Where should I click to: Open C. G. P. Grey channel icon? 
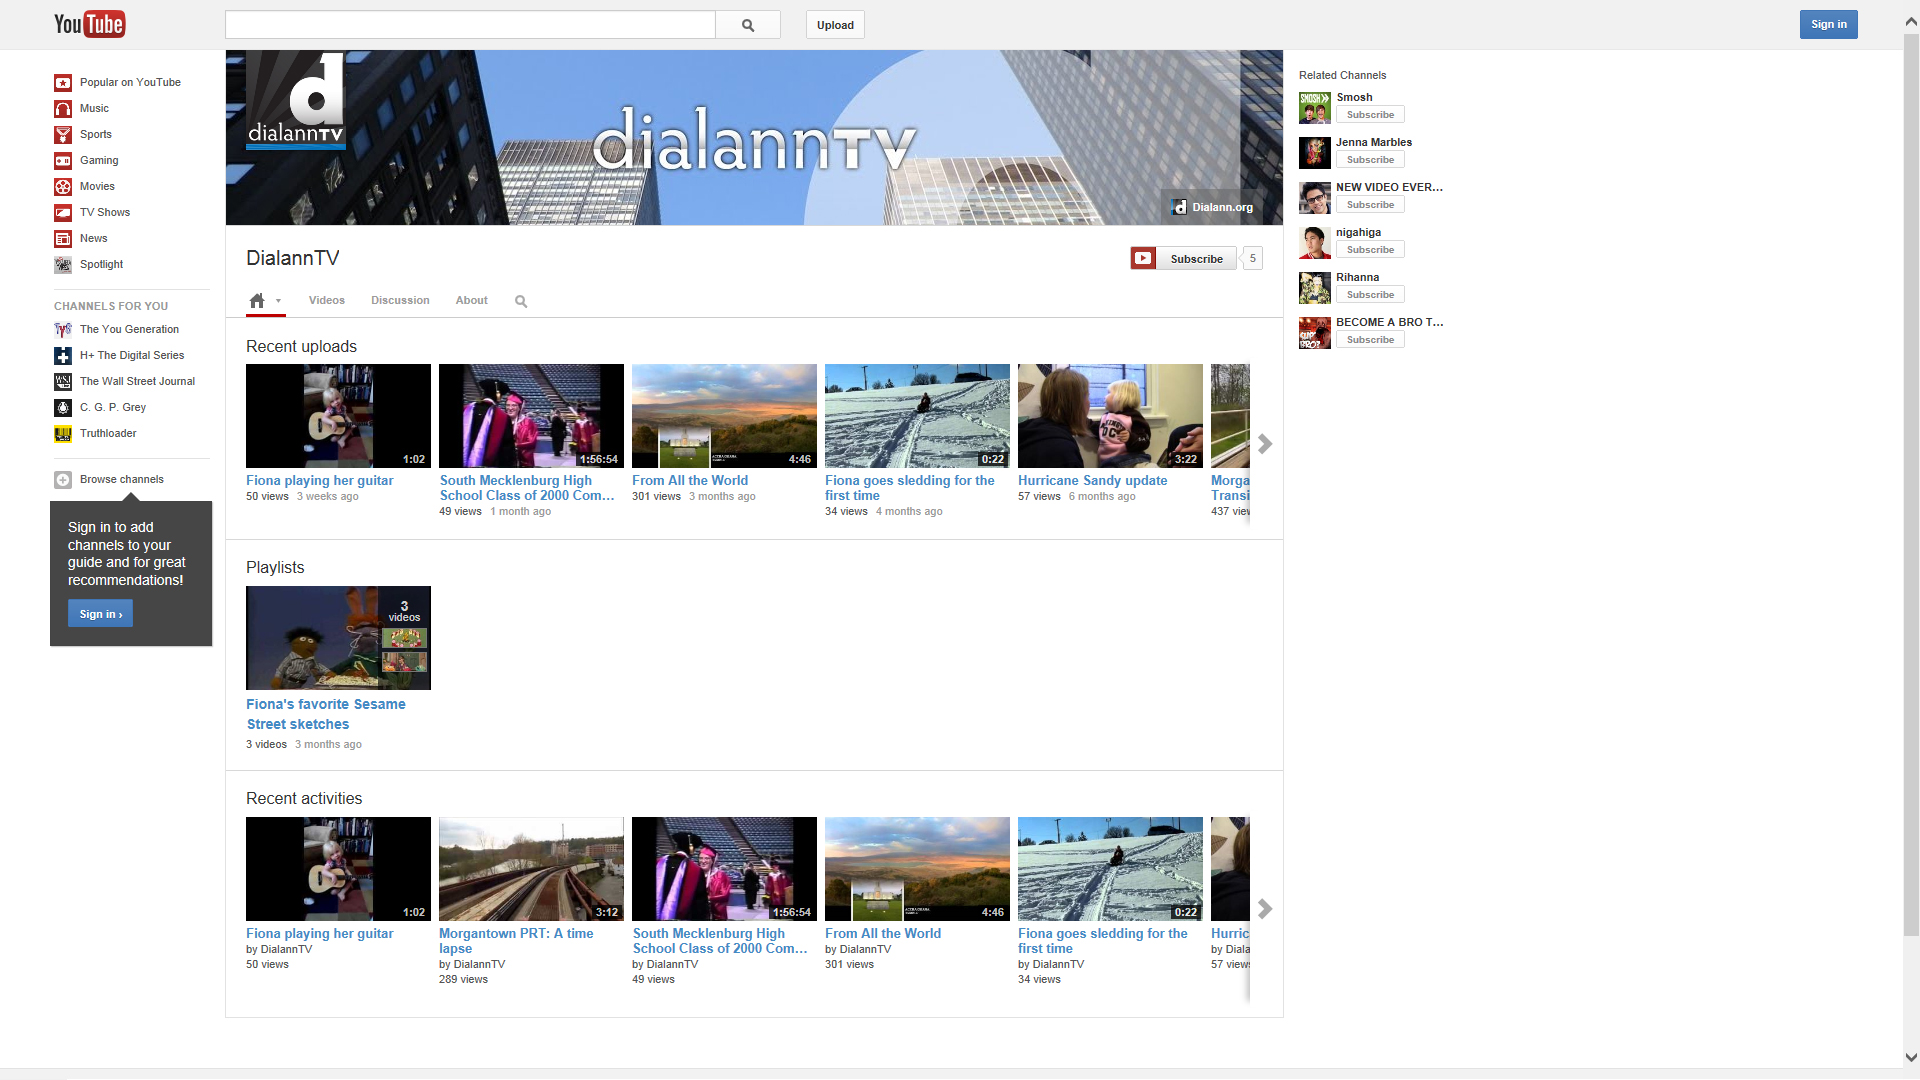tap(63, 407)
